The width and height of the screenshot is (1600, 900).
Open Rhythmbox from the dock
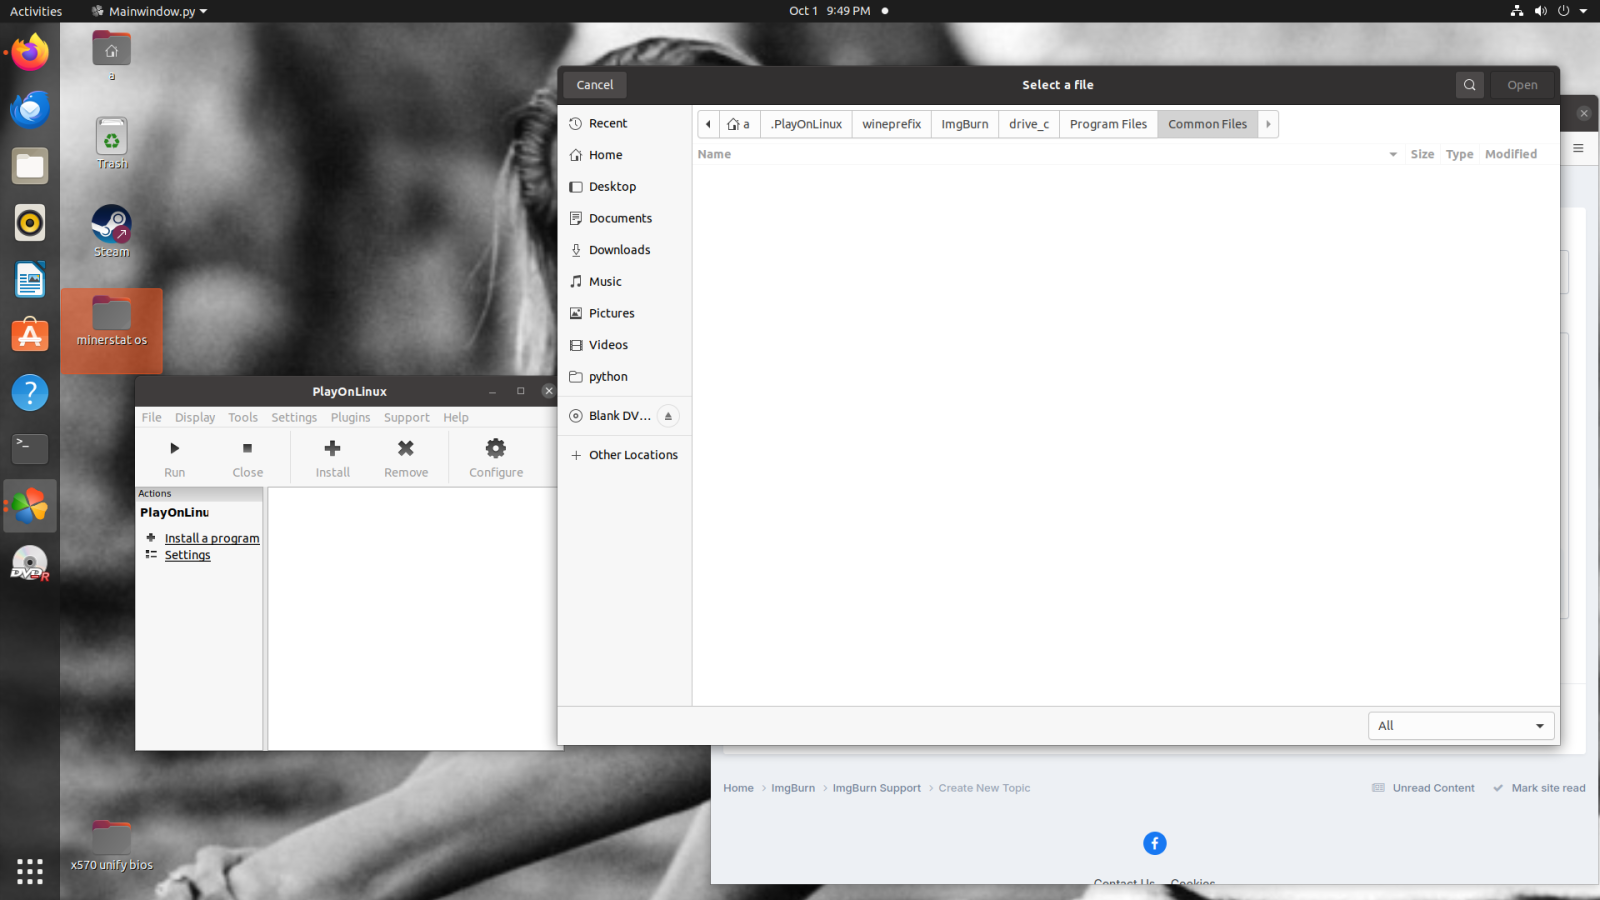click(x=30, y=223)
